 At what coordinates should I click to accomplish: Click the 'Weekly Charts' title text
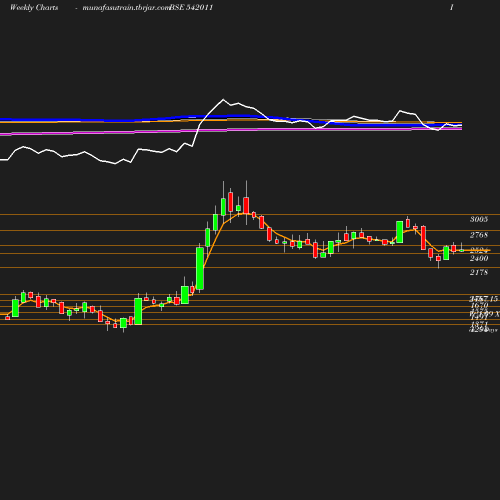tap(34, 7)
